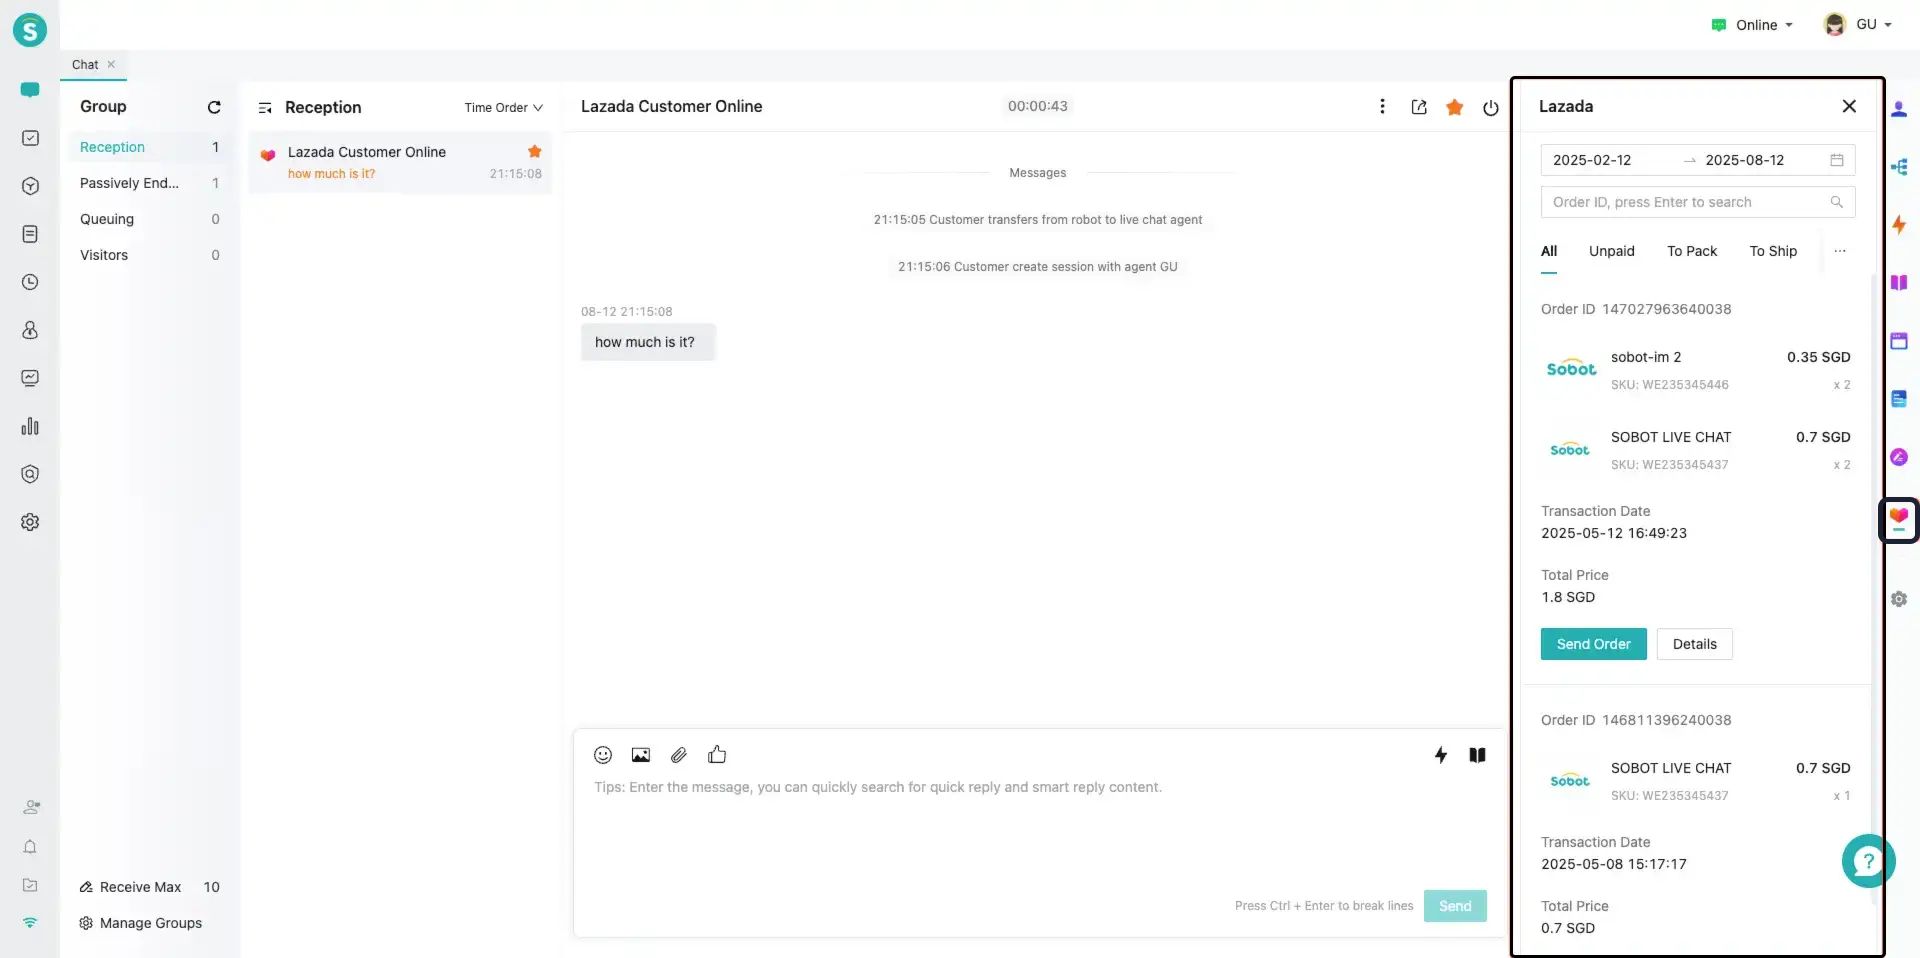Close the Lazada panel
This screenshot has width=1920, height=958.
click(x=1849, y=106)
